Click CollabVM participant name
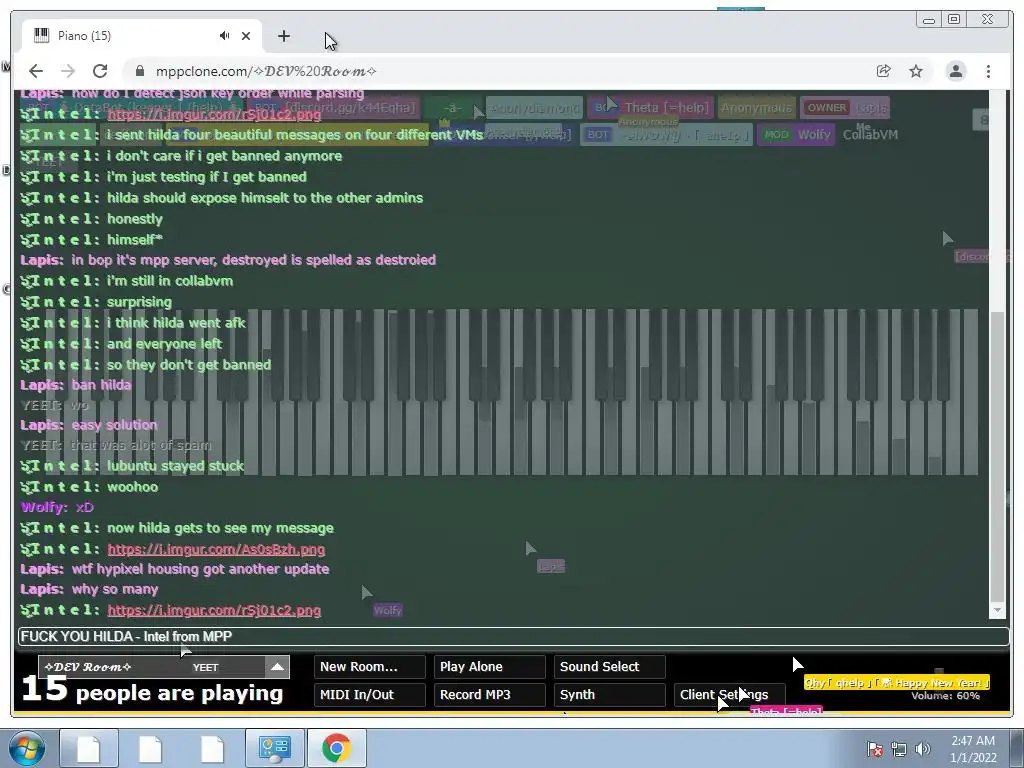Screen dimensions: 1024x768 (871, 135)
